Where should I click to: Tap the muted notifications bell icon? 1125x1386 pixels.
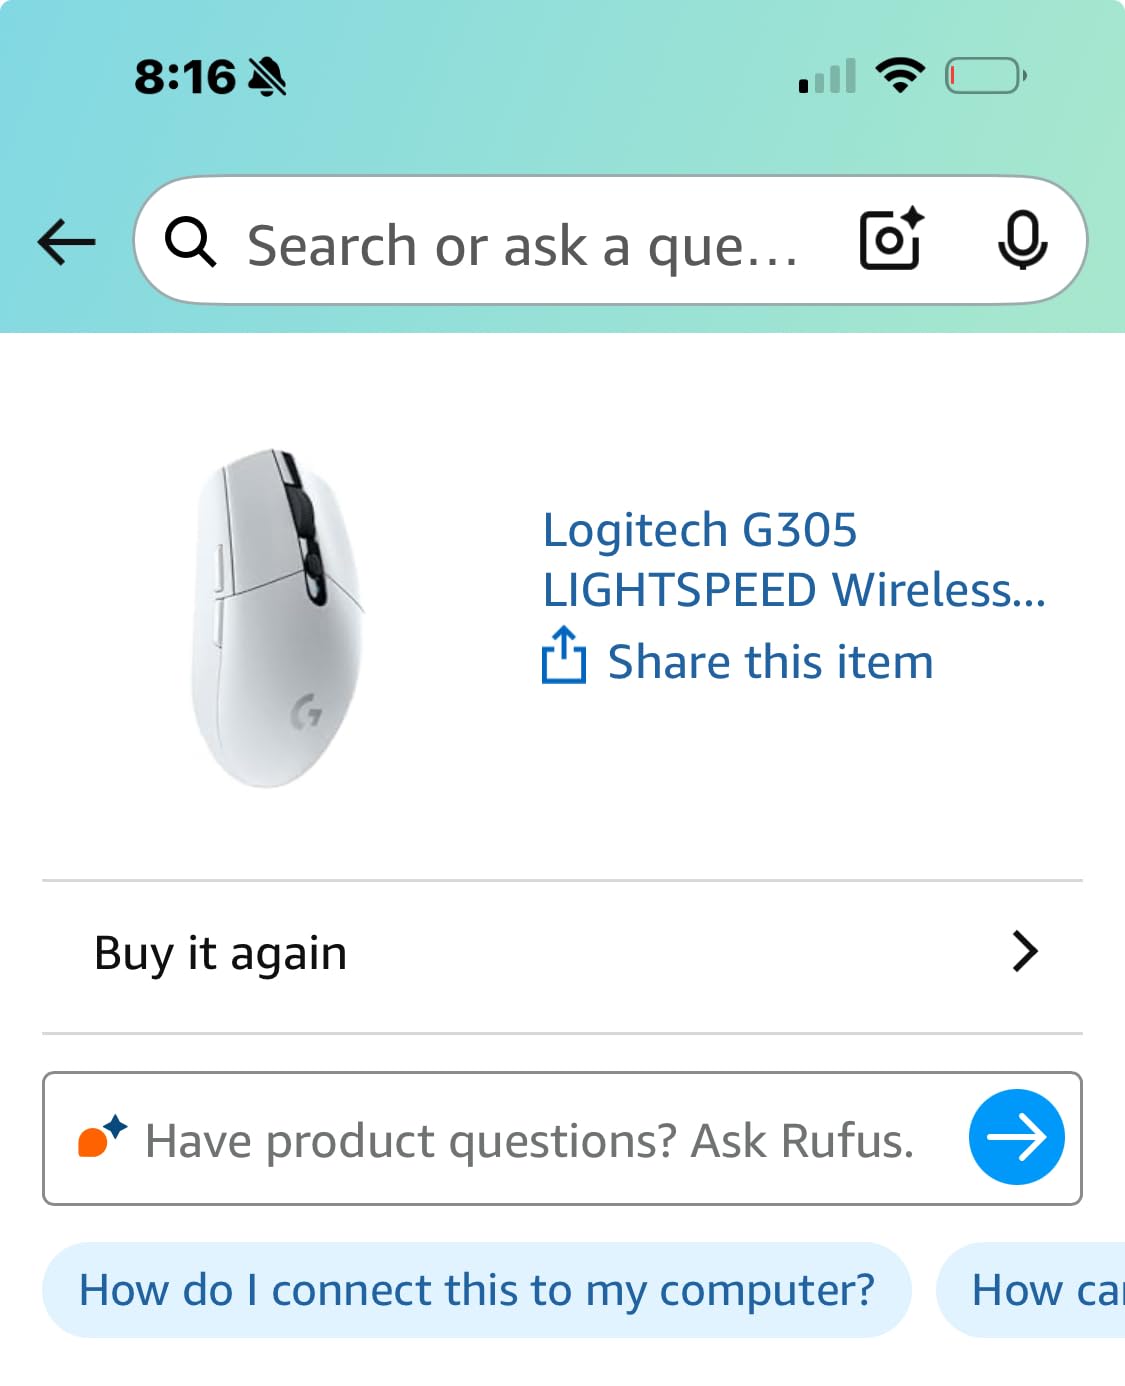click(268, 74)
